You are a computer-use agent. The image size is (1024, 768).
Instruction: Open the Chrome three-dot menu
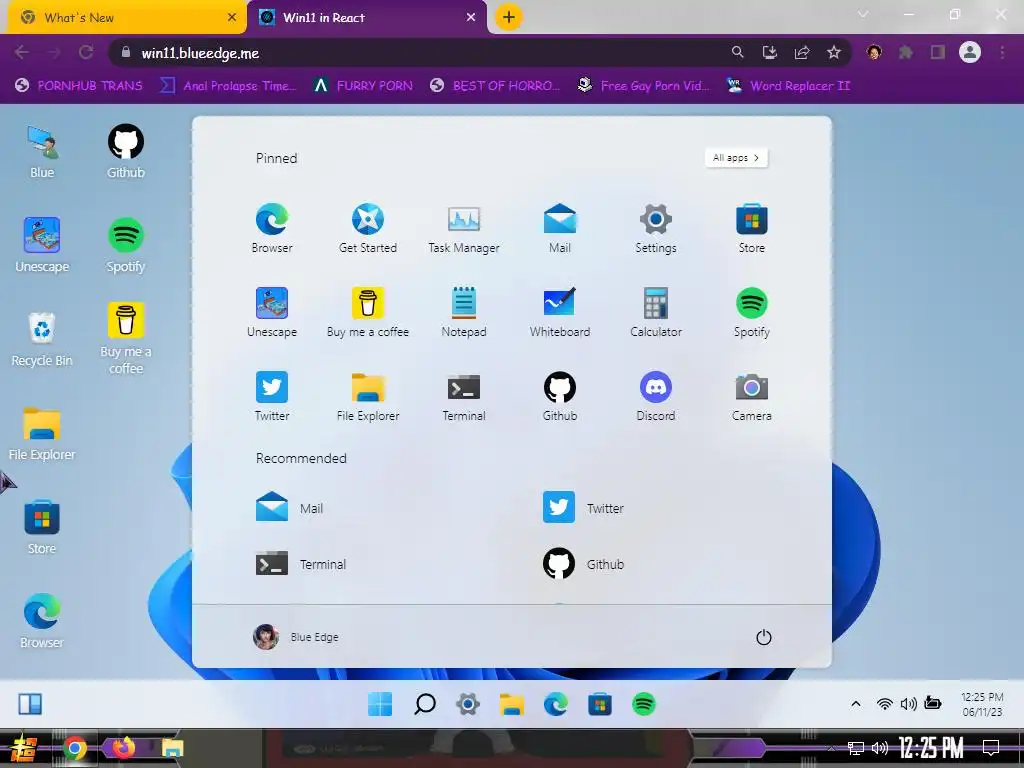click(x=1002, y=52)
